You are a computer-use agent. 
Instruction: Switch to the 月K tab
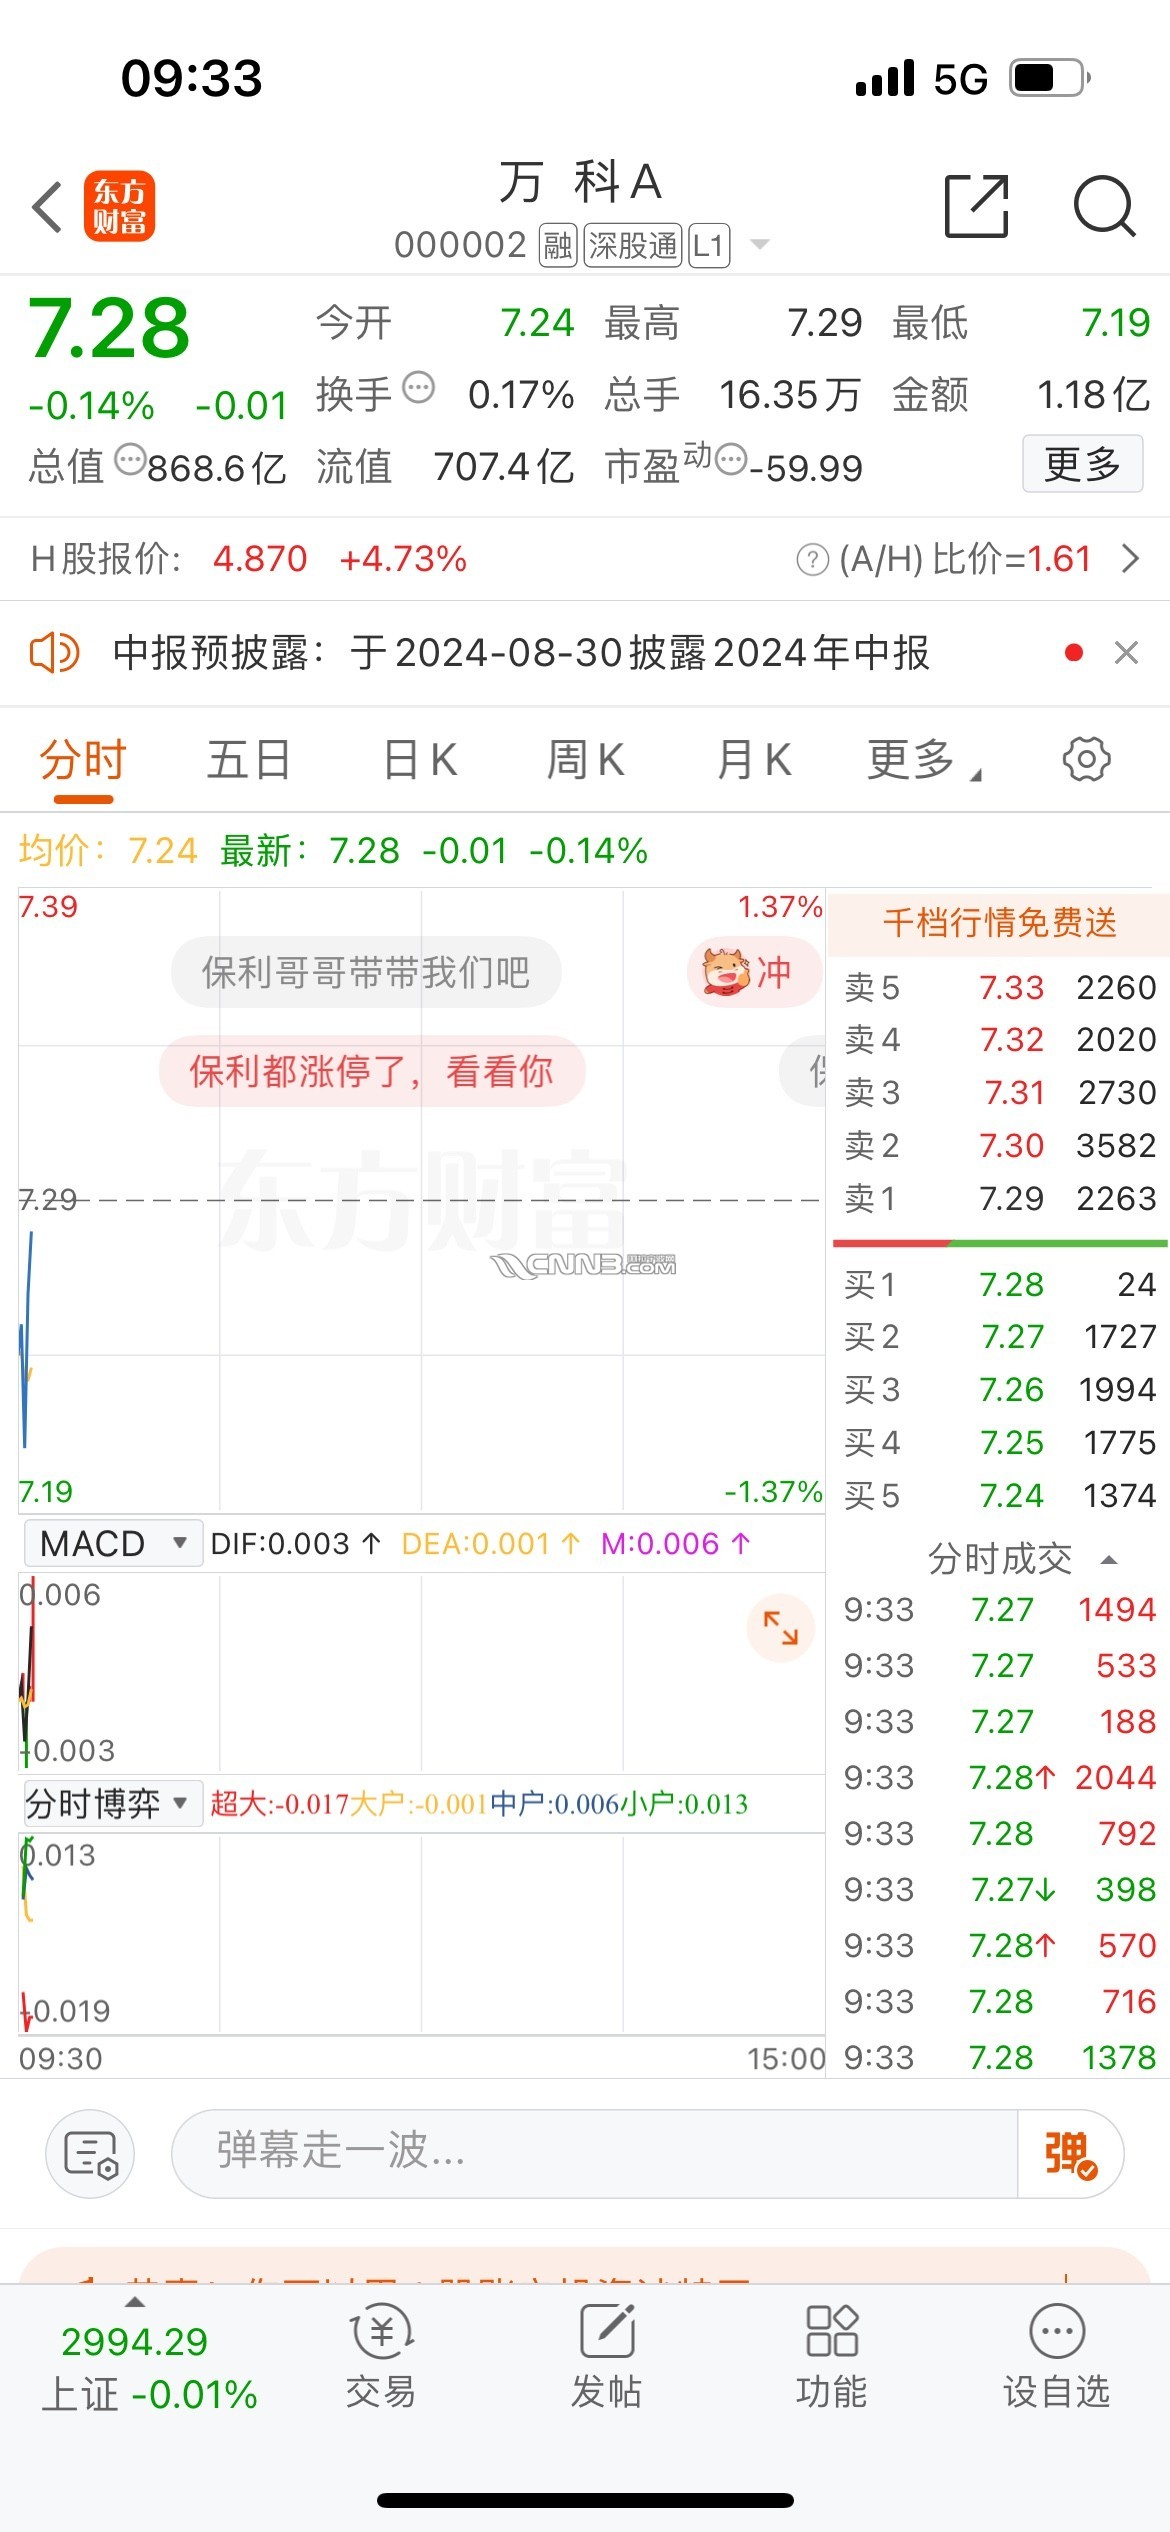click(755, 760)
